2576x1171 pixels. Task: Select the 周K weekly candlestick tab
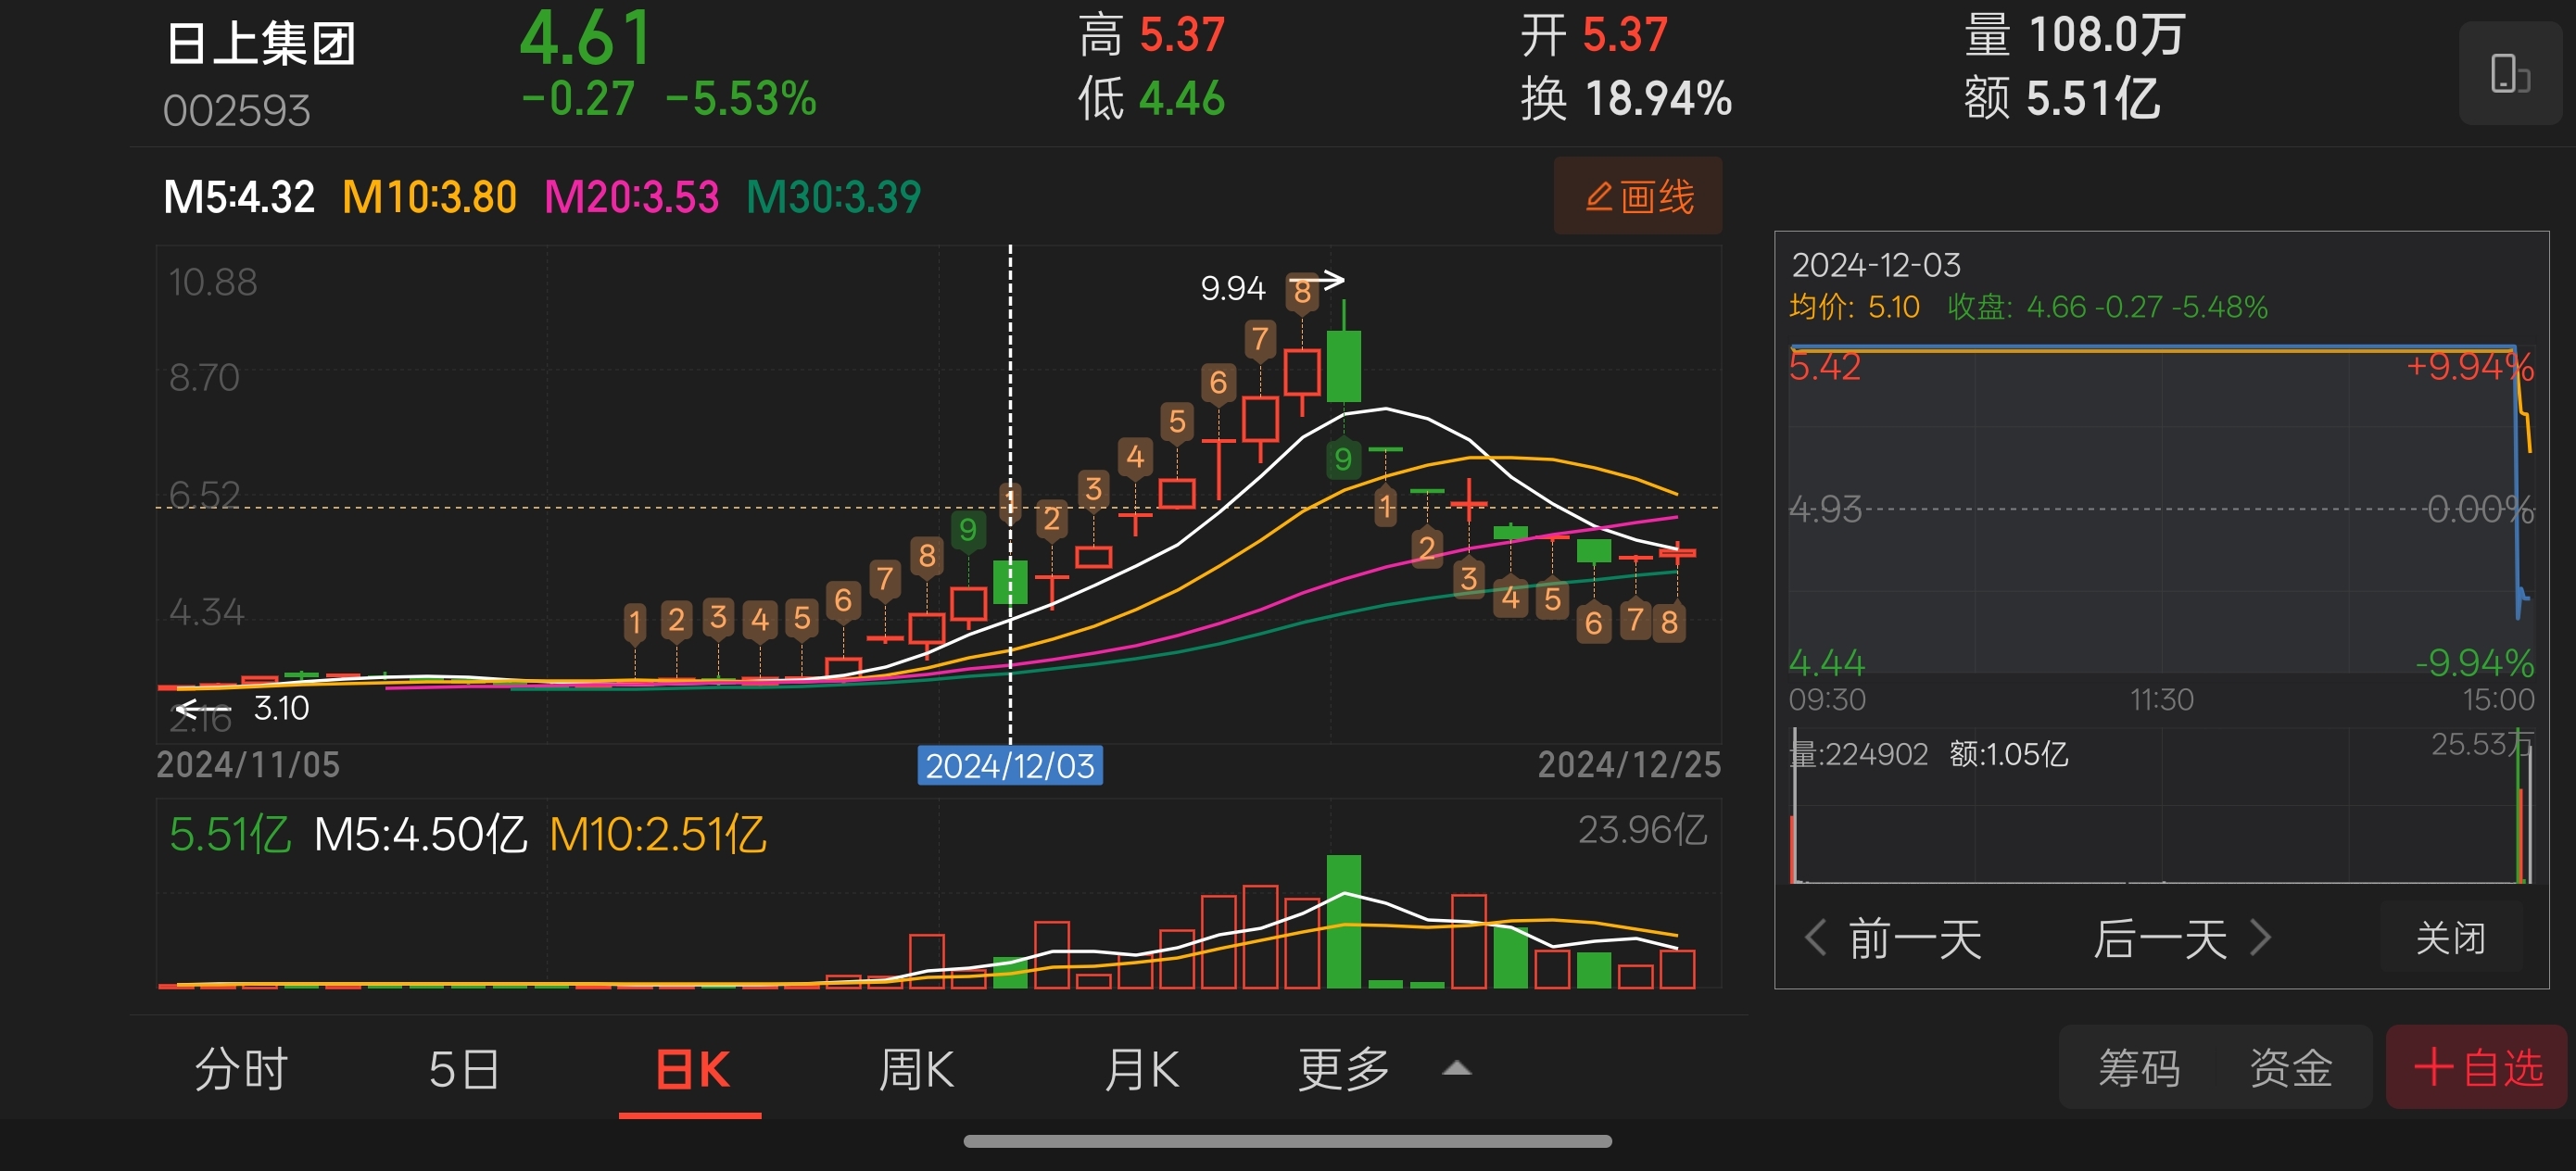click(915, 1069)
